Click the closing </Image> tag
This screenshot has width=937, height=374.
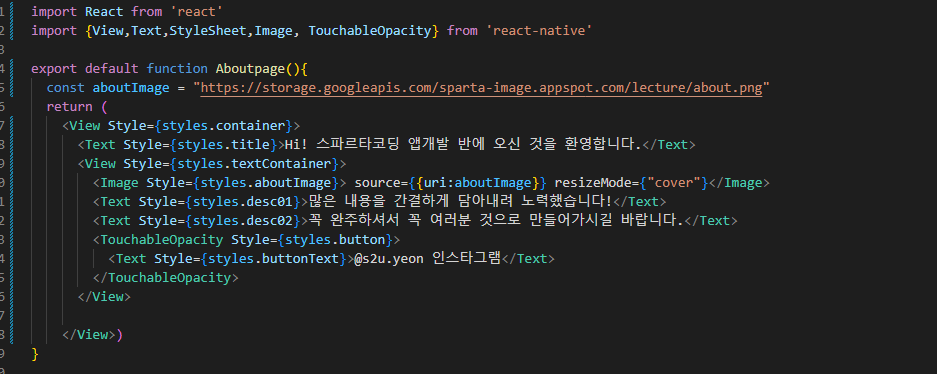[740, 183]
